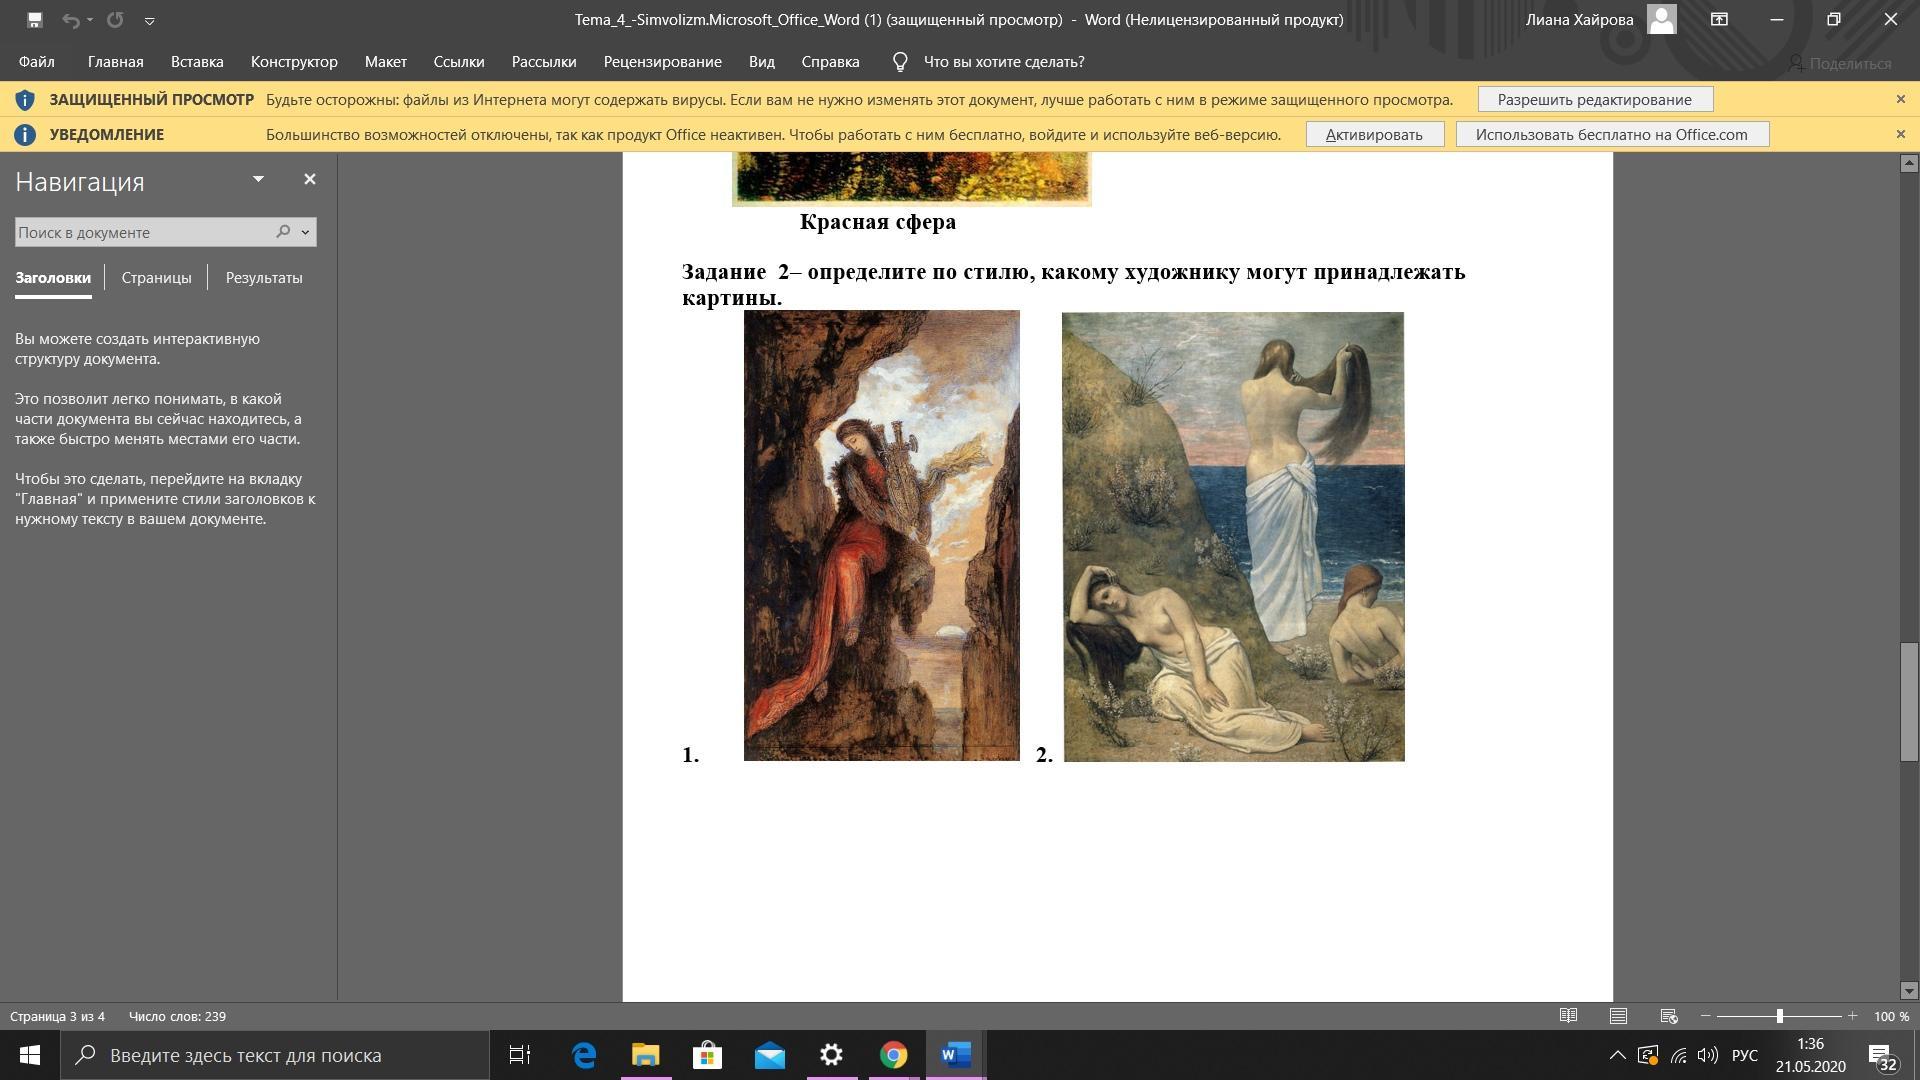Select the Страницы navigation tab
The height and width of the screenshot is (1080, 1920).
pyautogui.click(x=156, y=278)
